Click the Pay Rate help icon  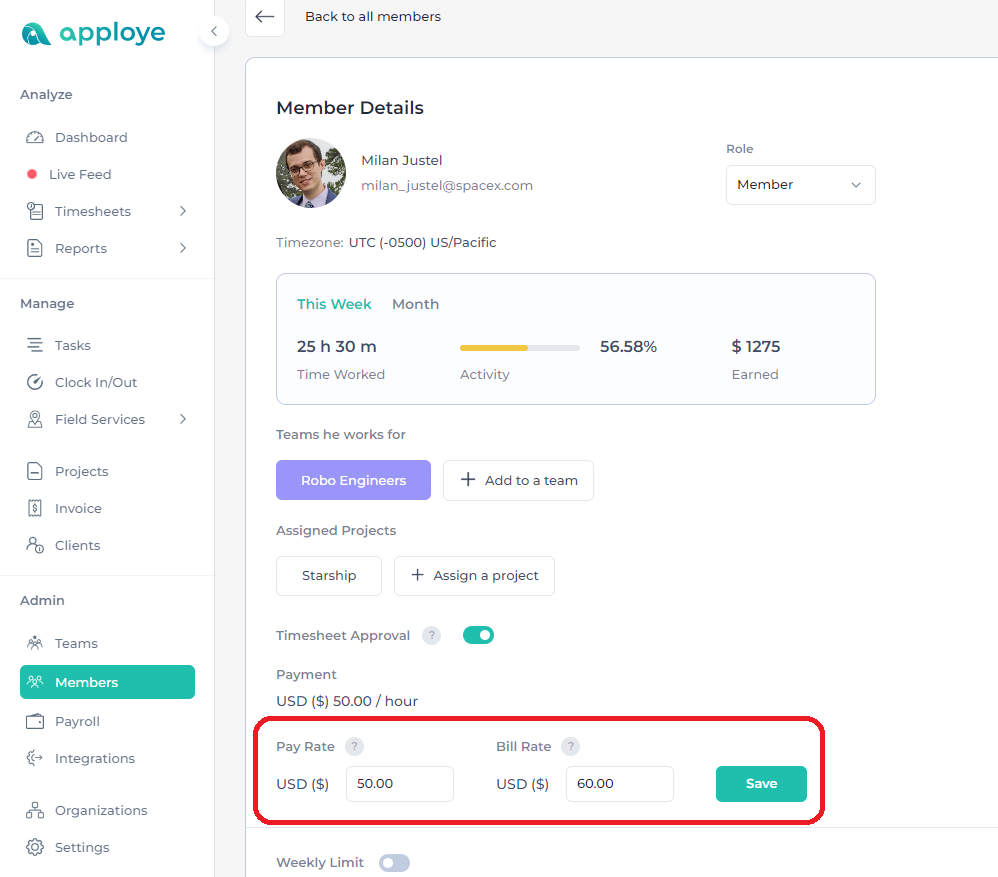point(355,747)
